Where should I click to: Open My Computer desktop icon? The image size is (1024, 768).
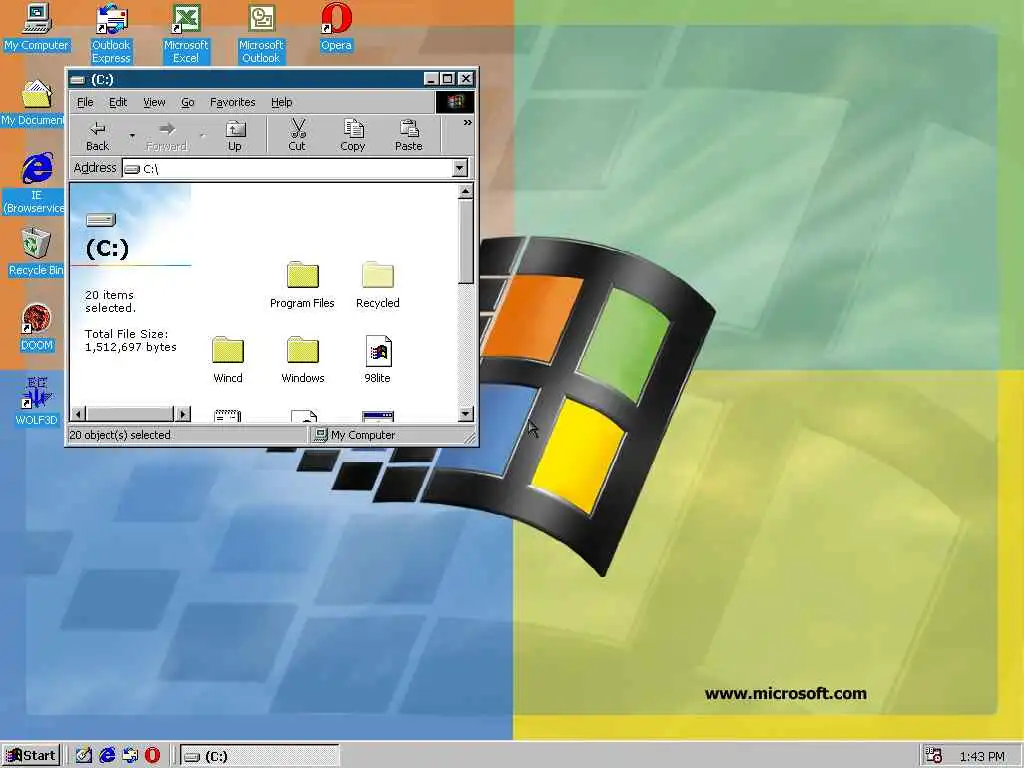[x=36, y=28]
